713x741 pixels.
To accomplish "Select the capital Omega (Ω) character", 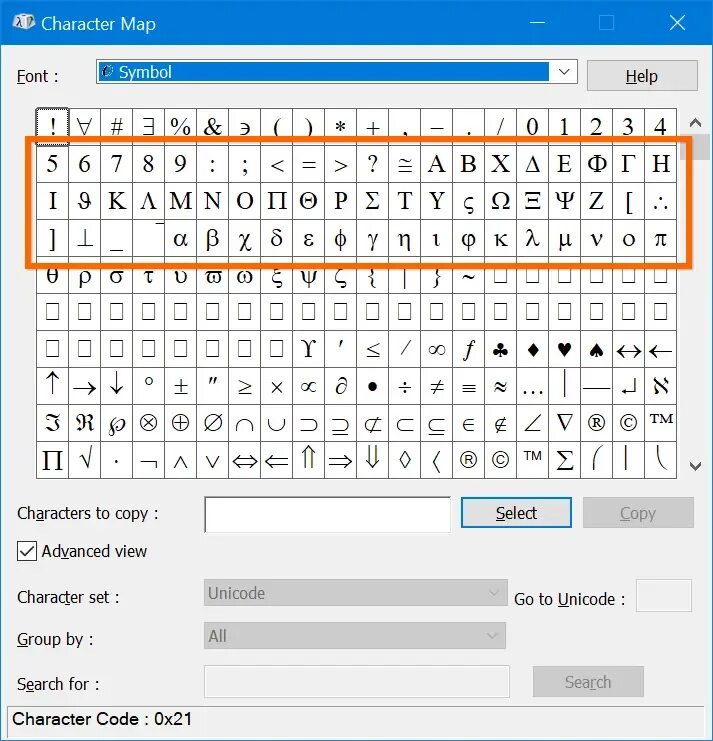I will tap(500, 201).
